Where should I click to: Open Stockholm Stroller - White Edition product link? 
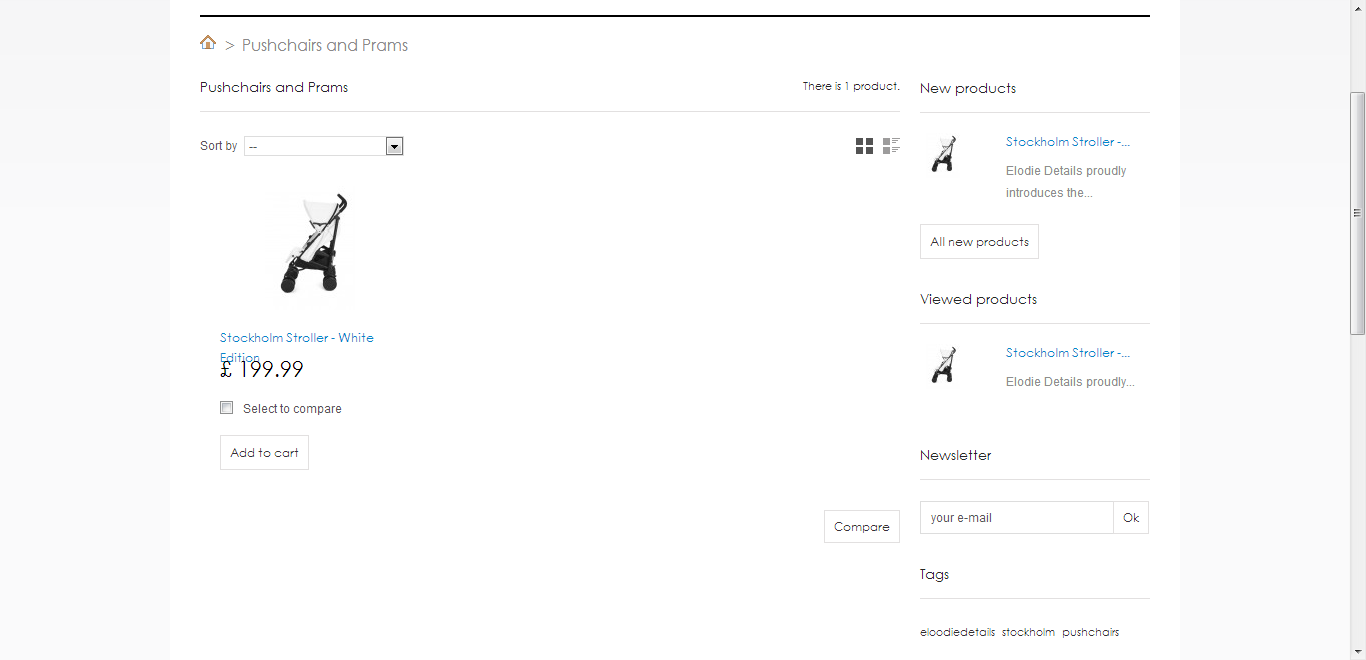[x=297, y=347]
